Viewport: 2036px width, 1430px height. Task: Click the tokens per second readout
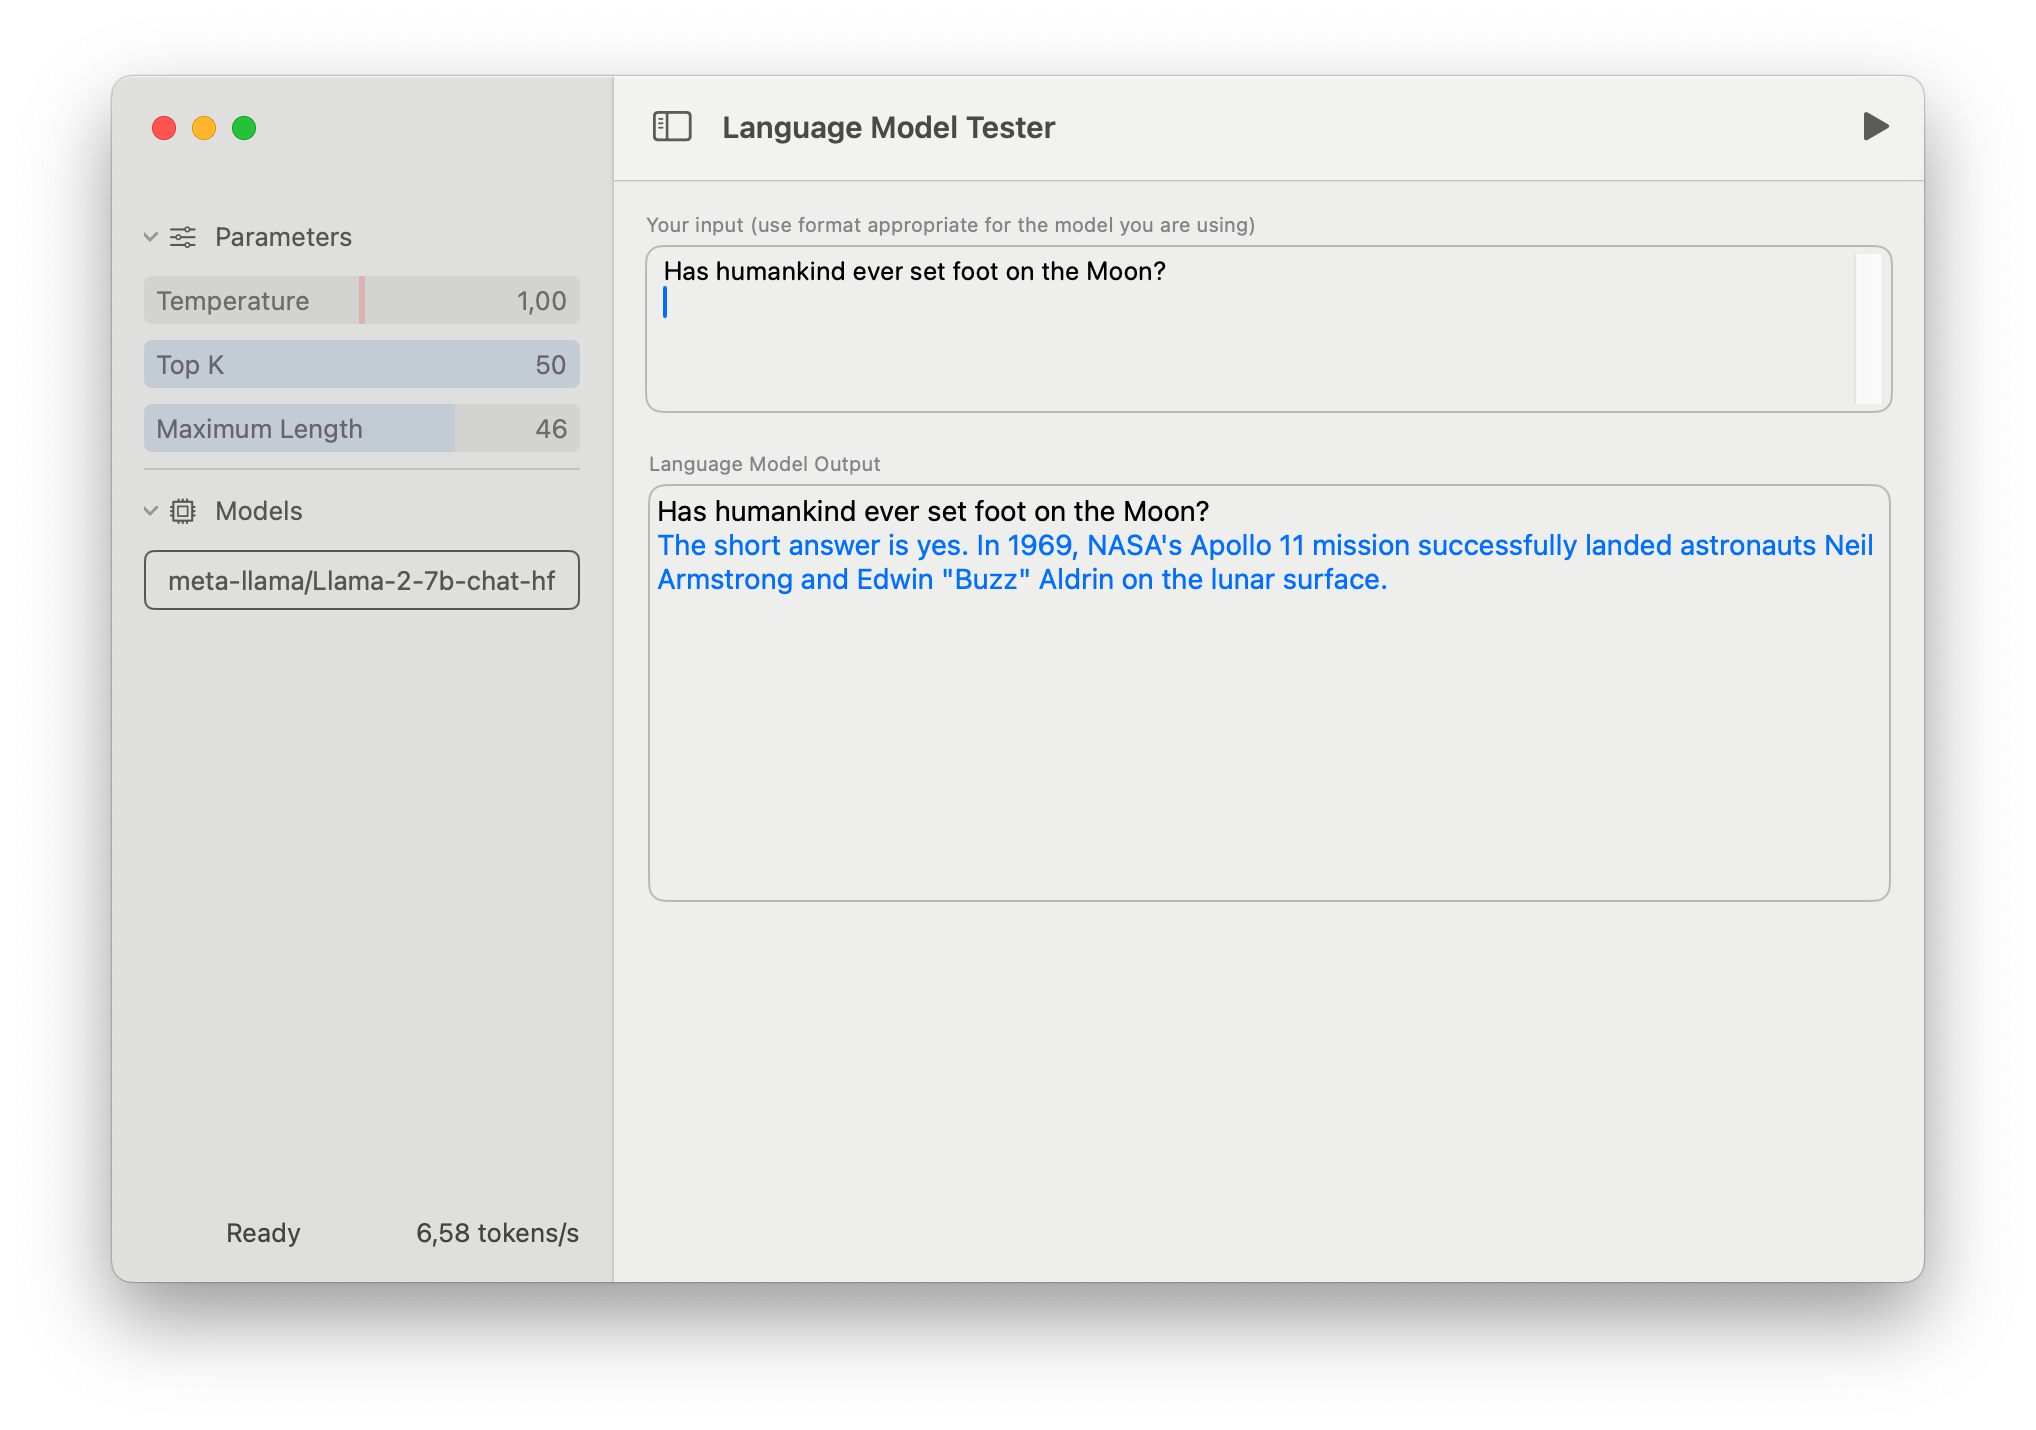[497, 1233]
